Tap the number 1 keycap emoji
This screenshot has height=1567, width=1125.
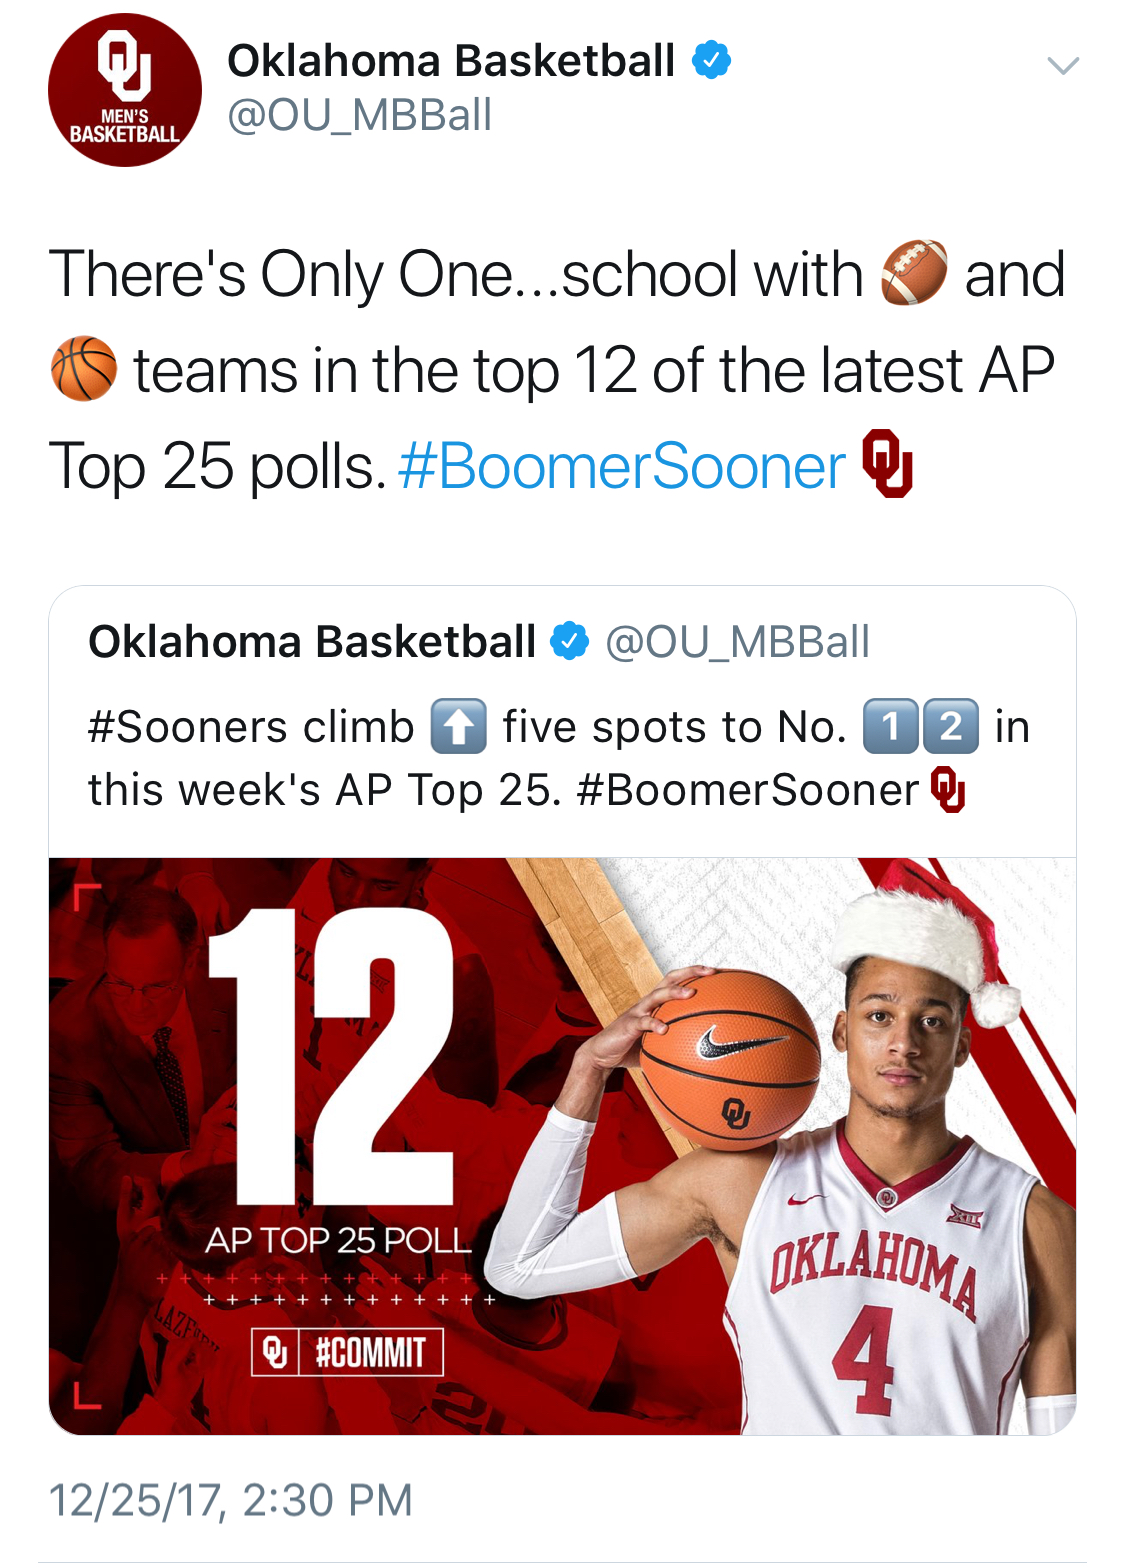[x=890, y=726]
